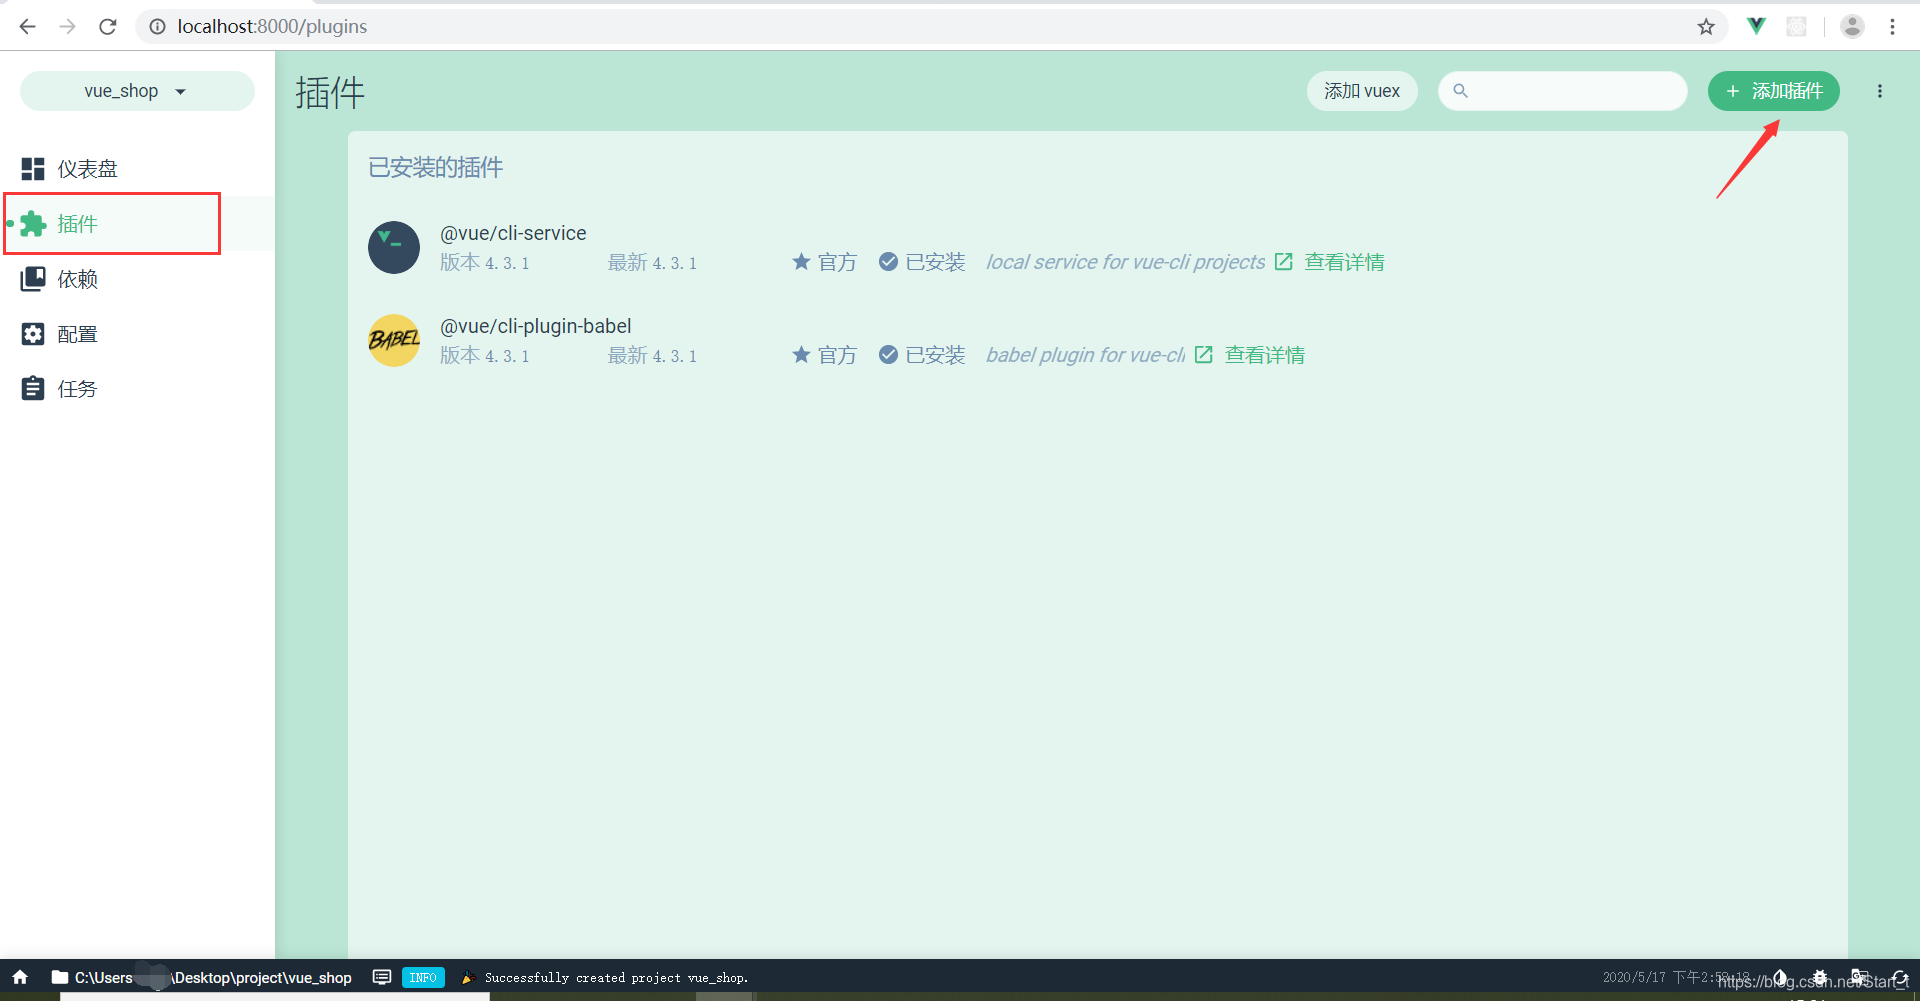
Task: Click the site info icon in address bar
Action: pos(157,27)
